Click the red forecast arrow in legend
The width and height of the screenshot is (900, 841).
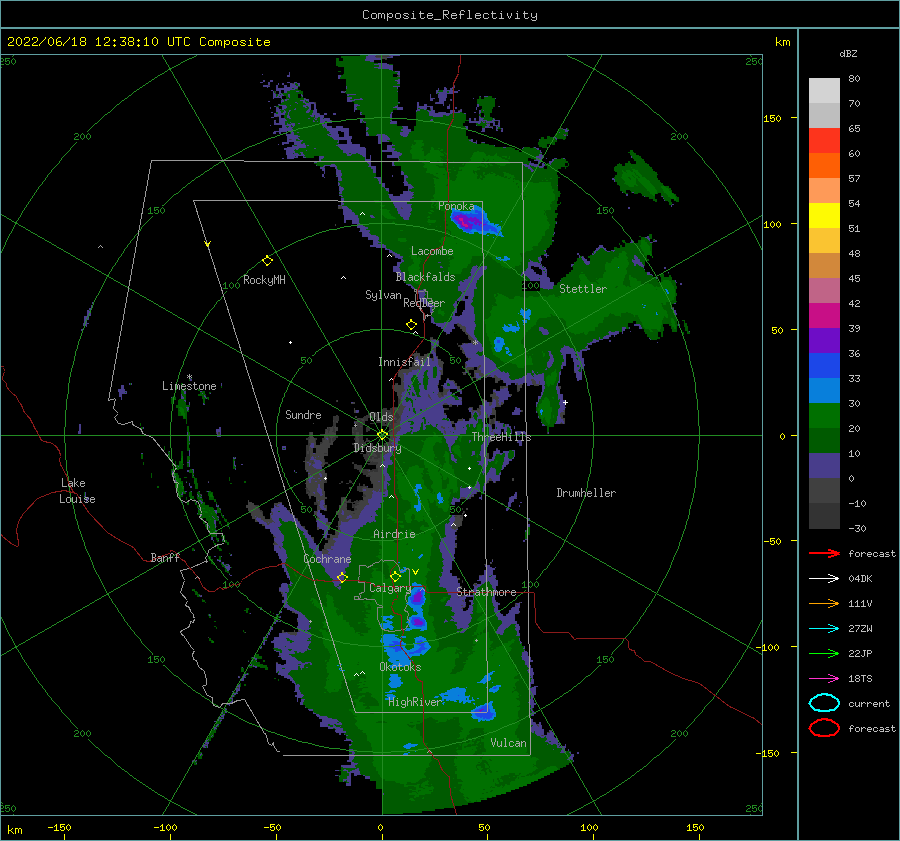point(824,553)
